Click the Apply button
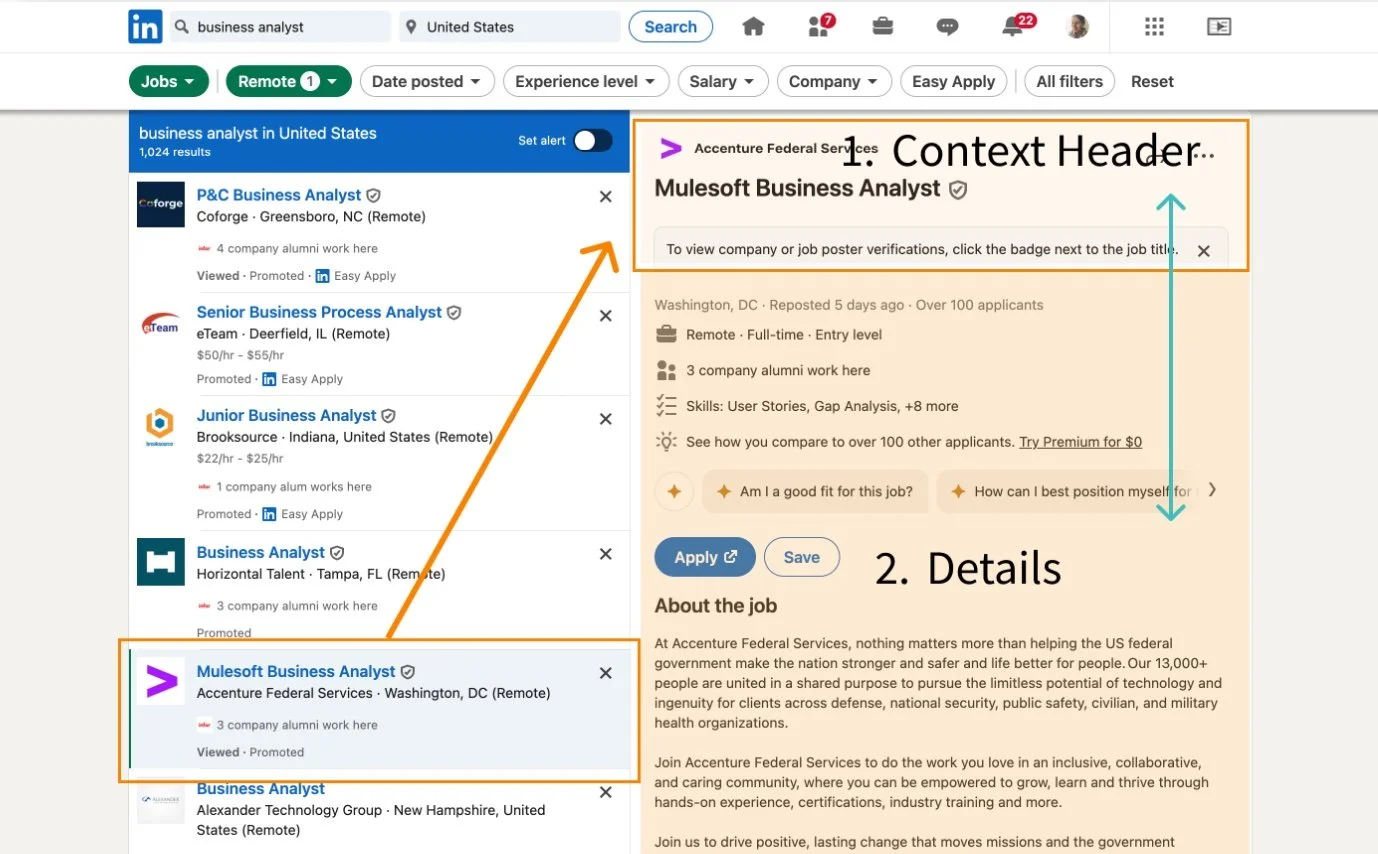This screenshot has height=854, width=1378. pos(705,557)
